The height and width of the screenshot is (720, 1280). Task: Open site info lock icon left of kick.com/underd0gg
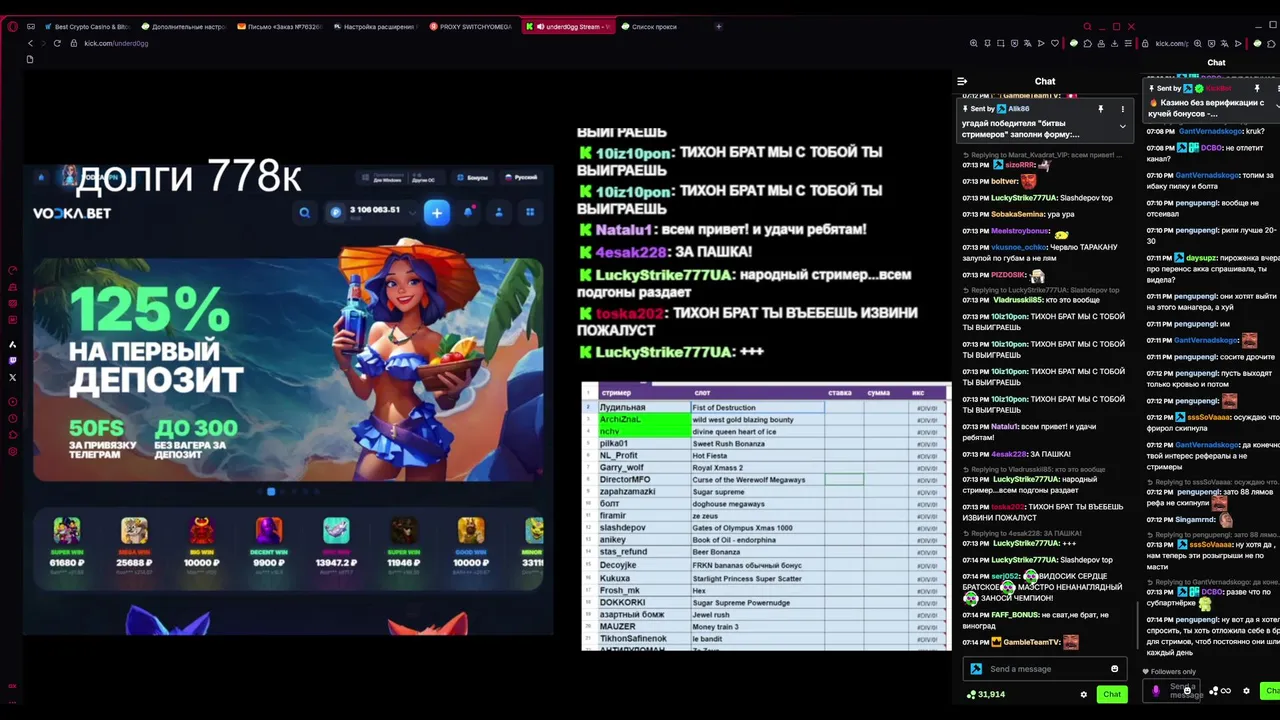pyautogui.click(x=74, y=43)
